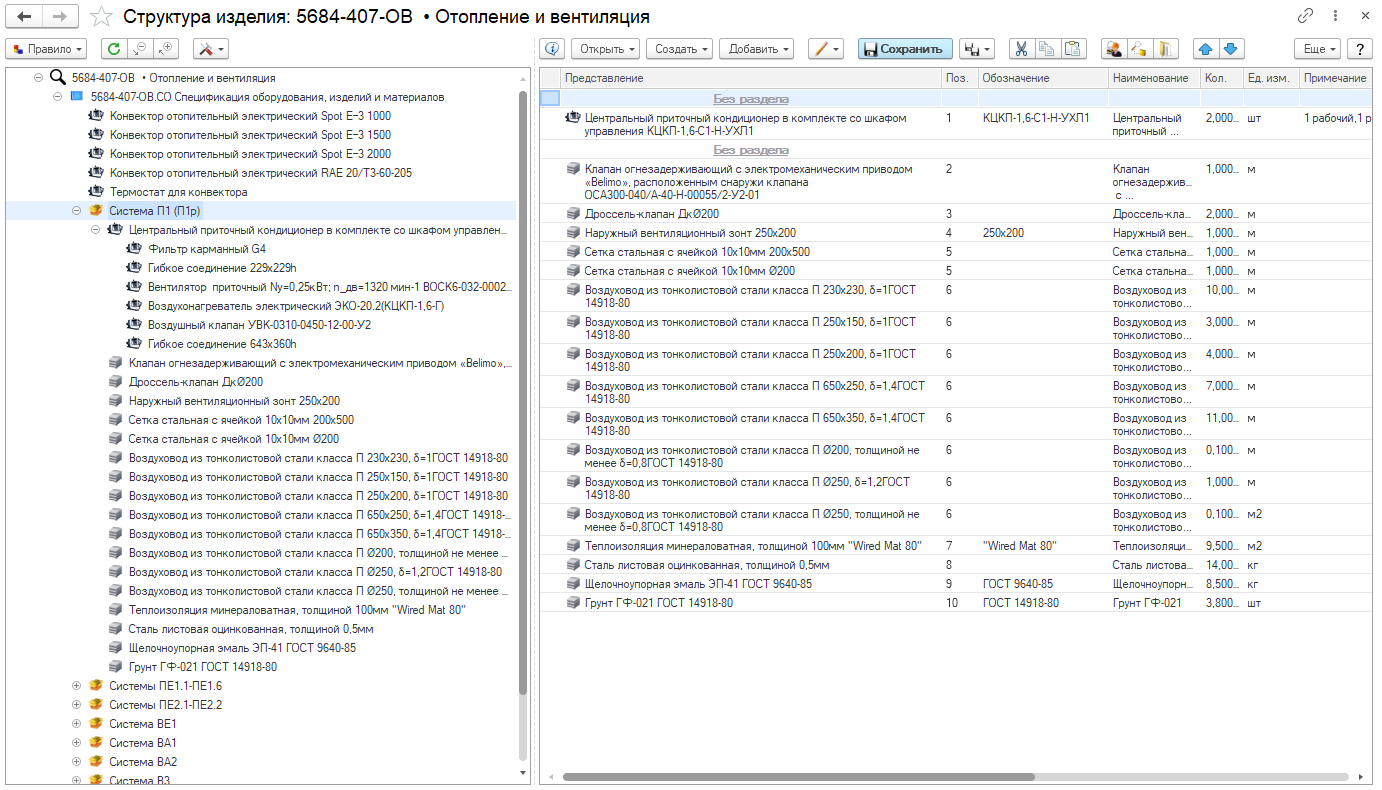Click the Сохранить button

(x=904, y=49)
